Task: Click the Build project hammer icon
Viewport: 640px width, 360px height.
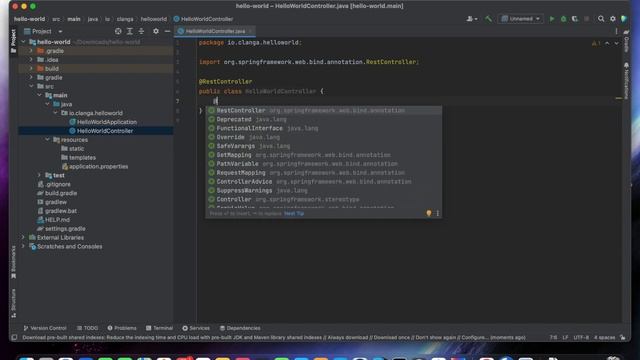Action: [488, 19]
